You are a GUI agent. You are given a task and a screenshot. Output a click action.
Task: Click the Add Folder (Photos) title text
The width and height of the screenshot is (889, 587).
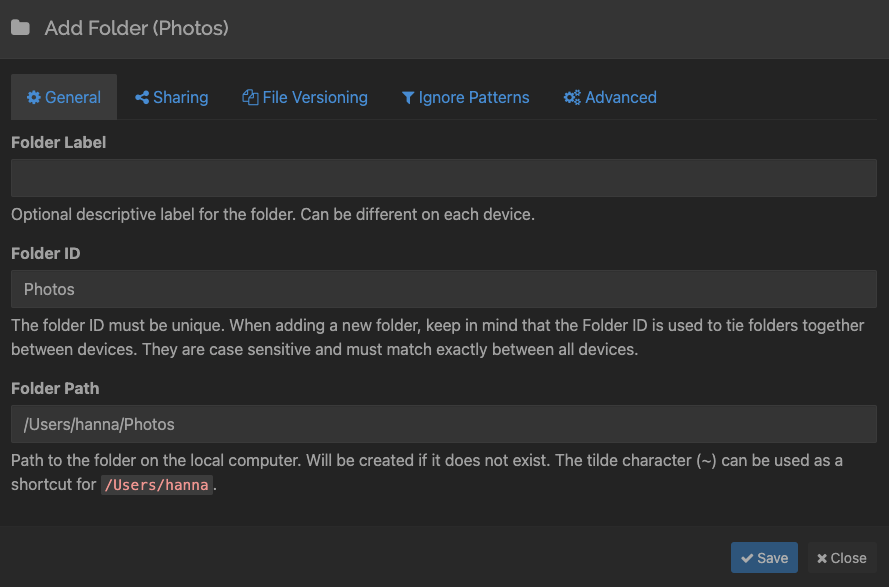pyautogui.click(x=137, y=28)
